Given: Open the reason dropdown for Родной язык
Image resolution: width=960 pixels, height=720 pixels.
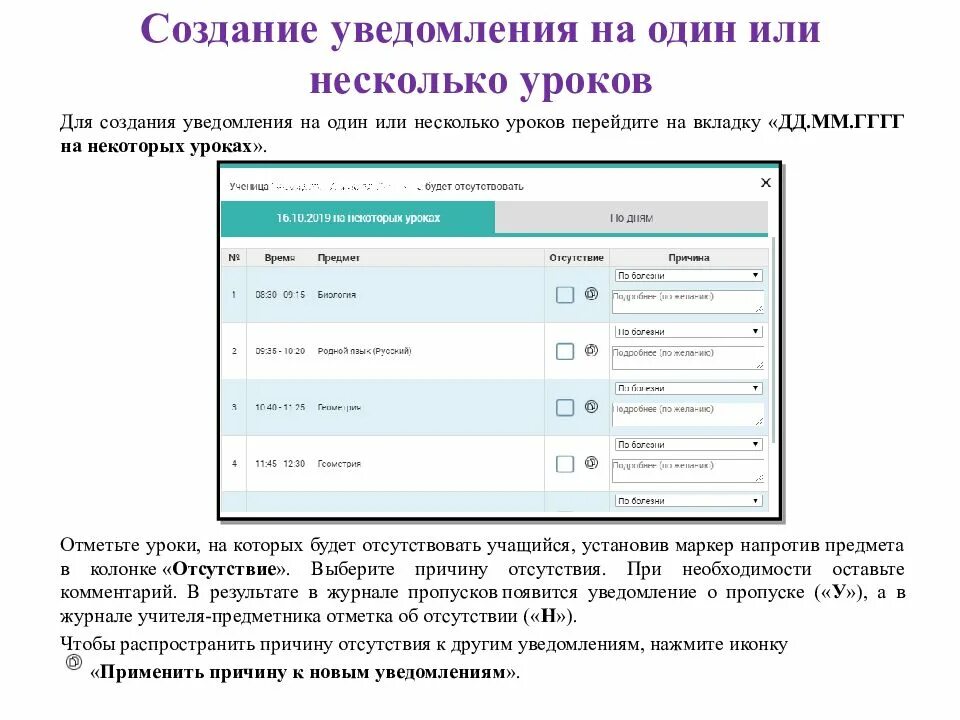Looking at the screenshot, I should [x=688, y=331].
